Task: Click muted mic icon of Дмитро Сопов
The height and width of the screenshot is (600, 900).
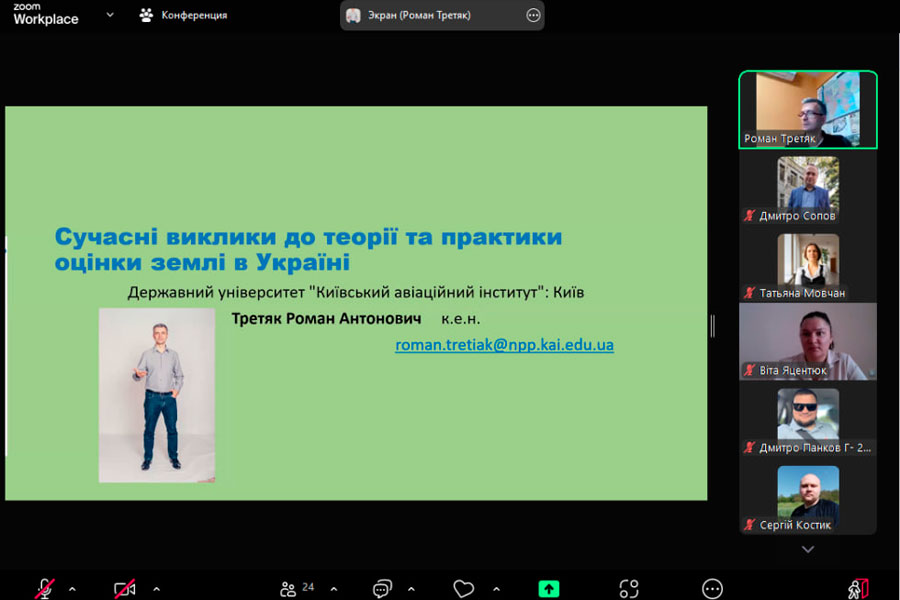Action: 749,216
